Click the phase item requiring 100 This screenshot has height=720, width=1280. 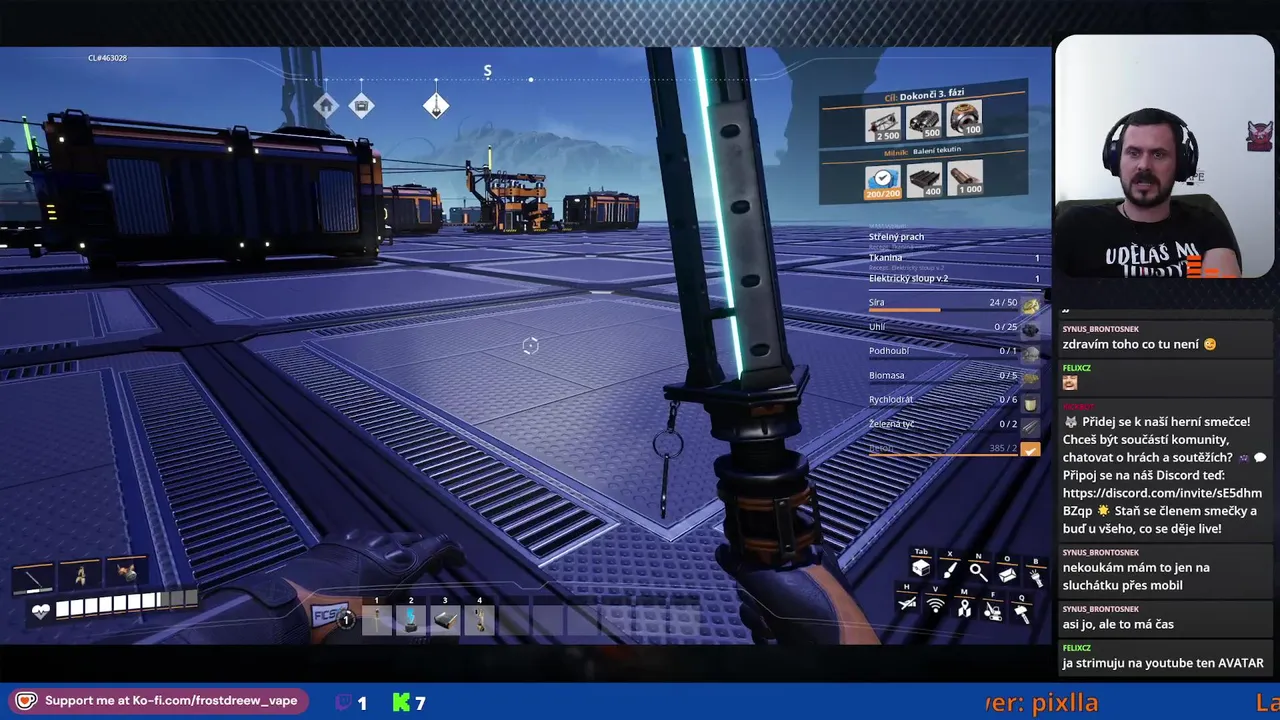pos(965,120)
